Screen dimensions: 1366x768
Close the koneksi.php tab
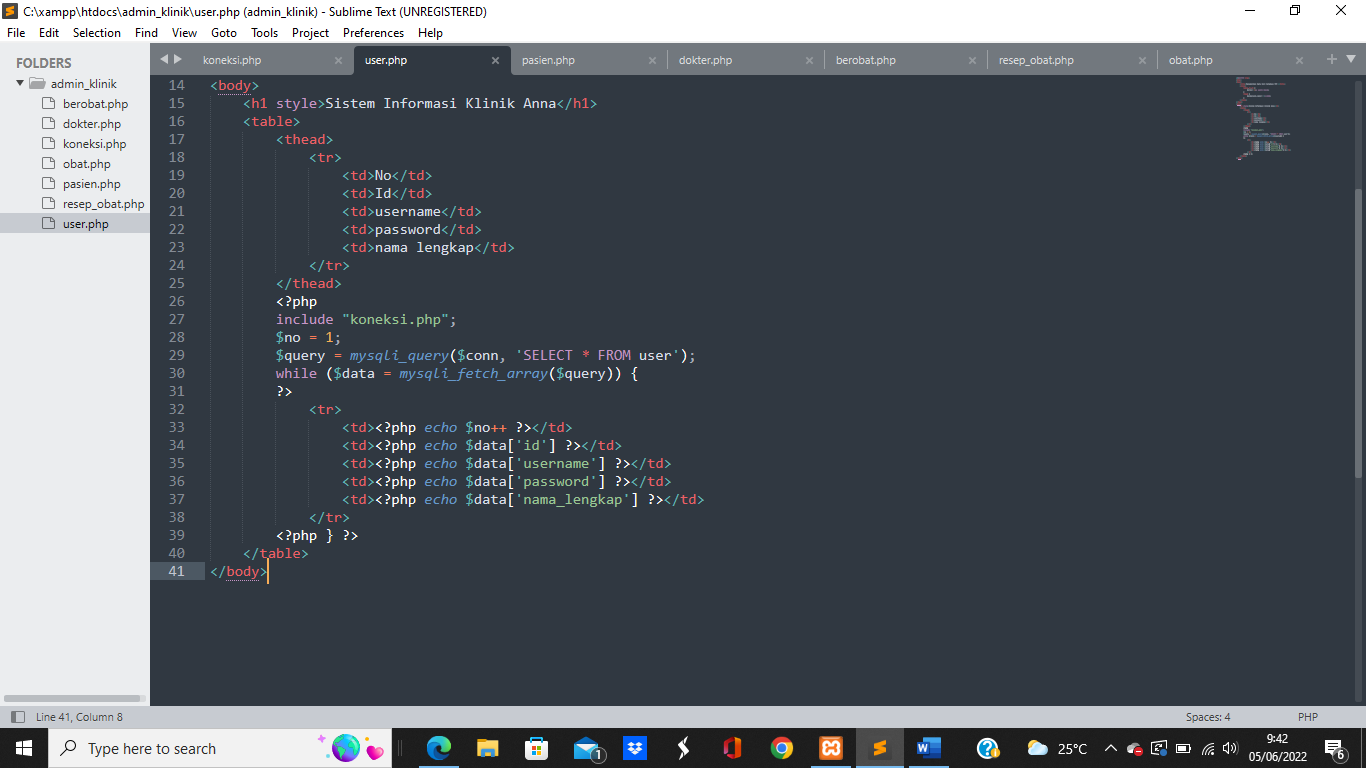point(339,59)
